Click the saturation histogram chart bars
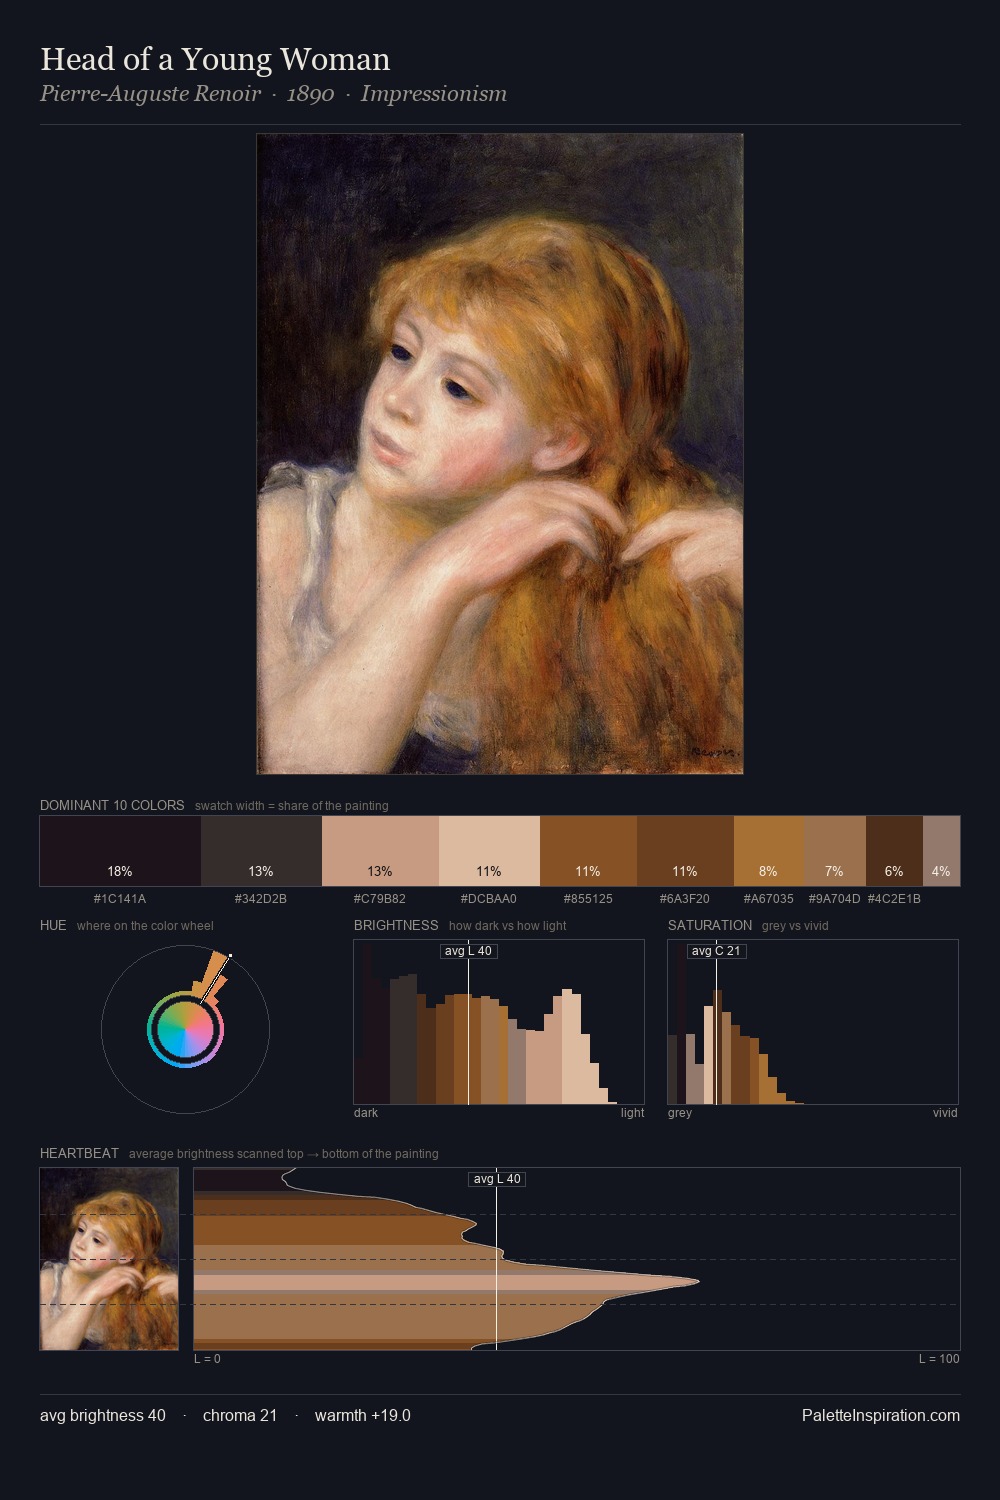 (813, 1022)
